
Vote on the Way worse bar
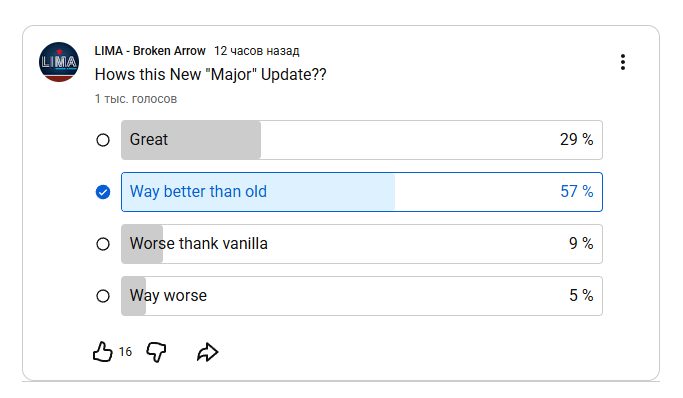tap(362, 296)
